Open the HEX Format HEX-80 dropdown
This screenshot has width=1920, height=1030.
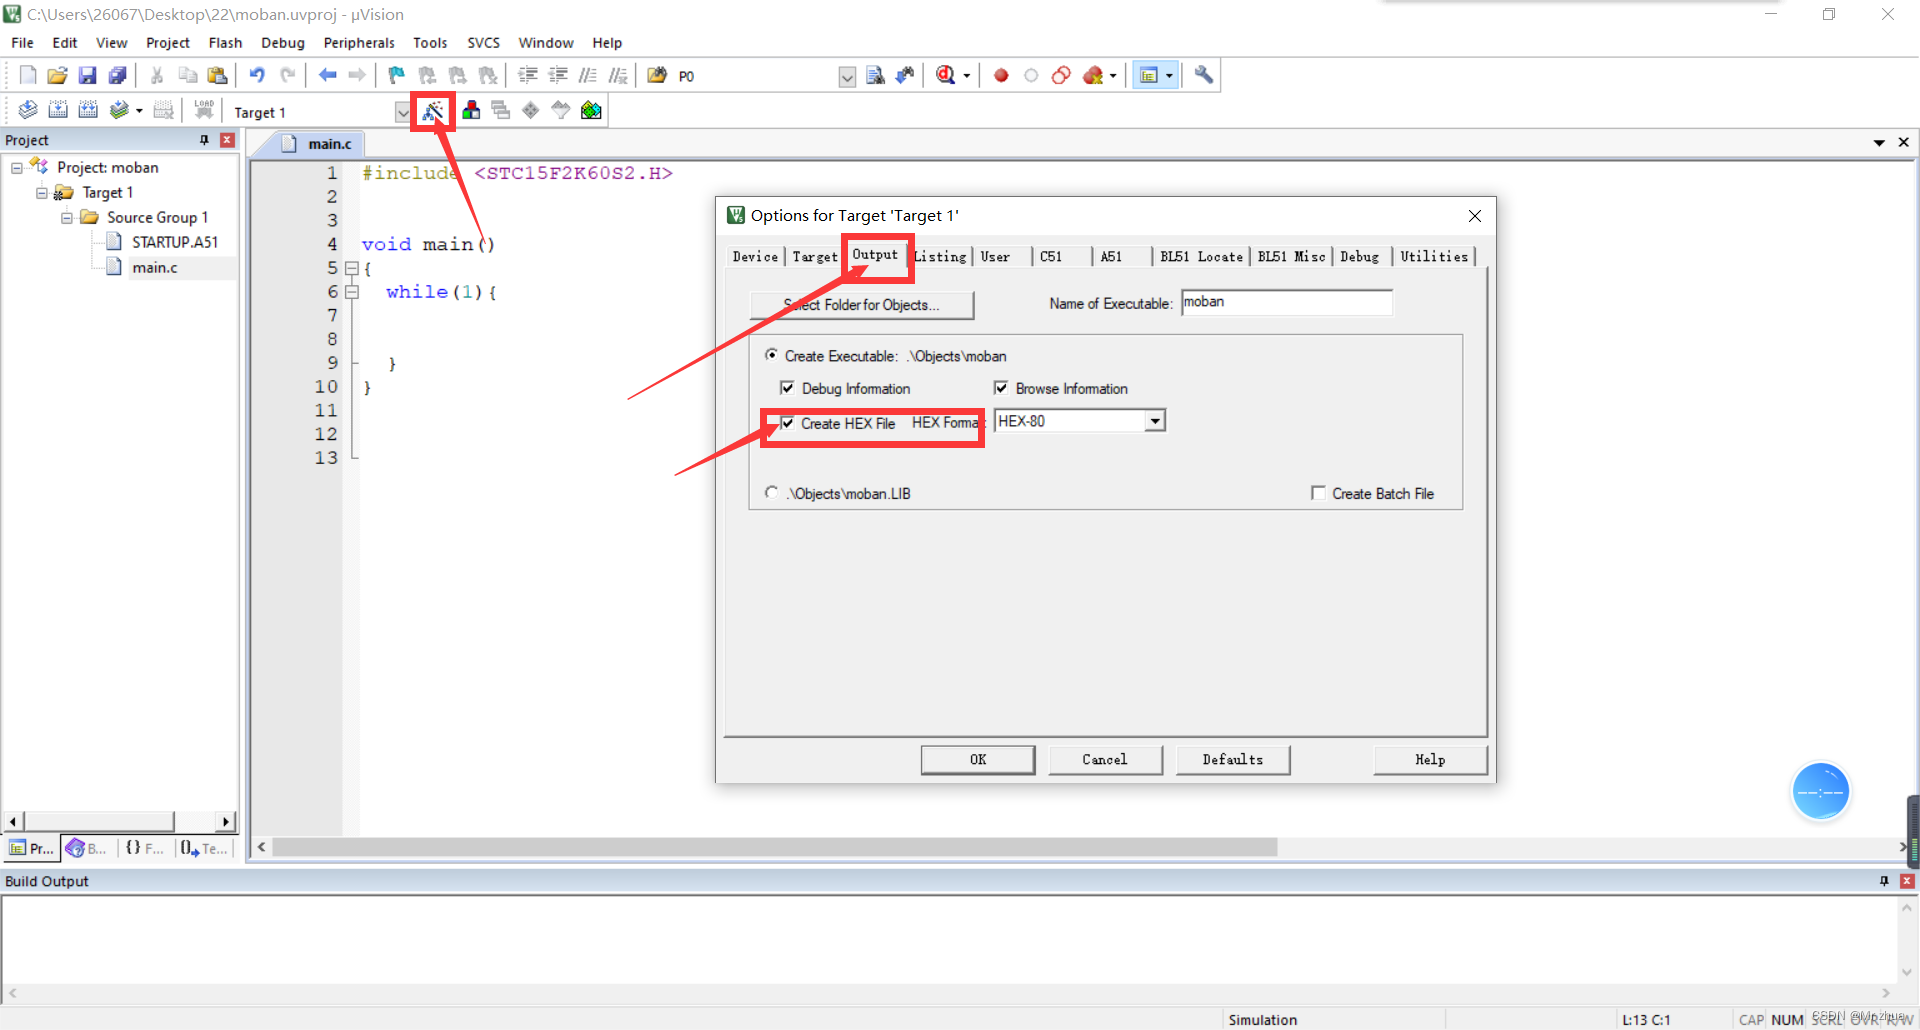(x=1155, y=421)
